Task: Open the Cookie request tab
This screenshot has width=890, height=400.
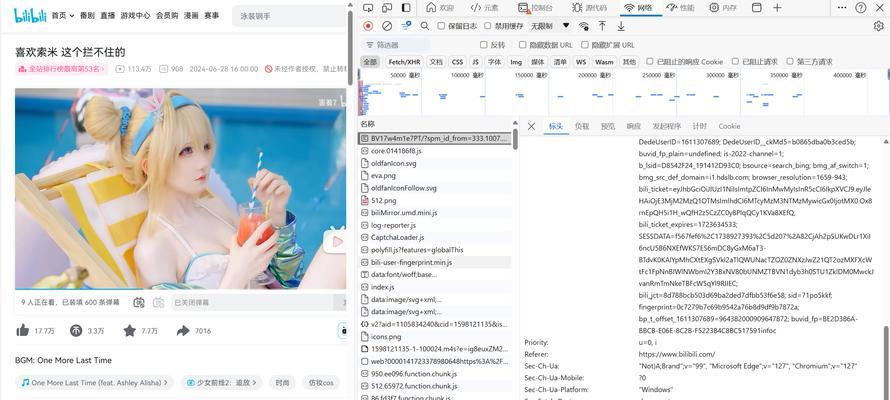Action: pyautogui.click(x=729, y=127)
